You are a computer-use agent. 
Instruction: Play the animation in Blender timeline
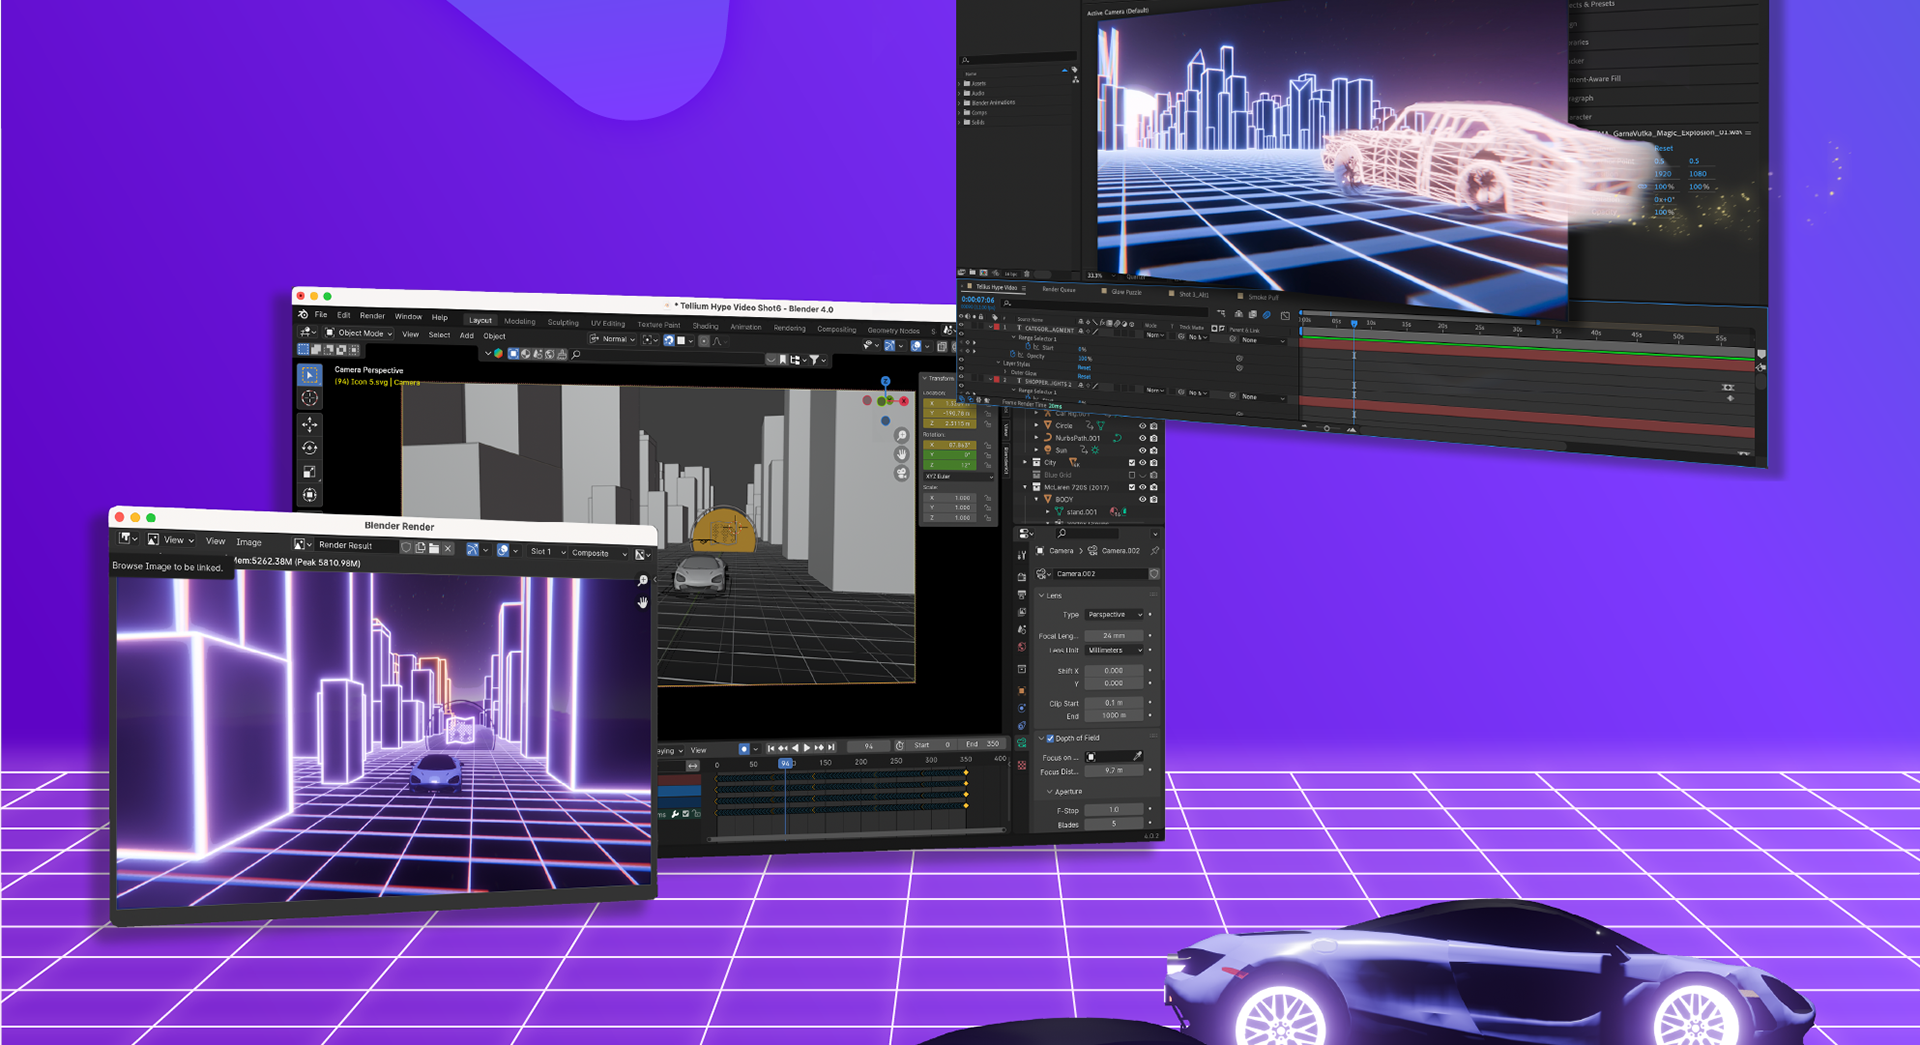coord(807,748)
